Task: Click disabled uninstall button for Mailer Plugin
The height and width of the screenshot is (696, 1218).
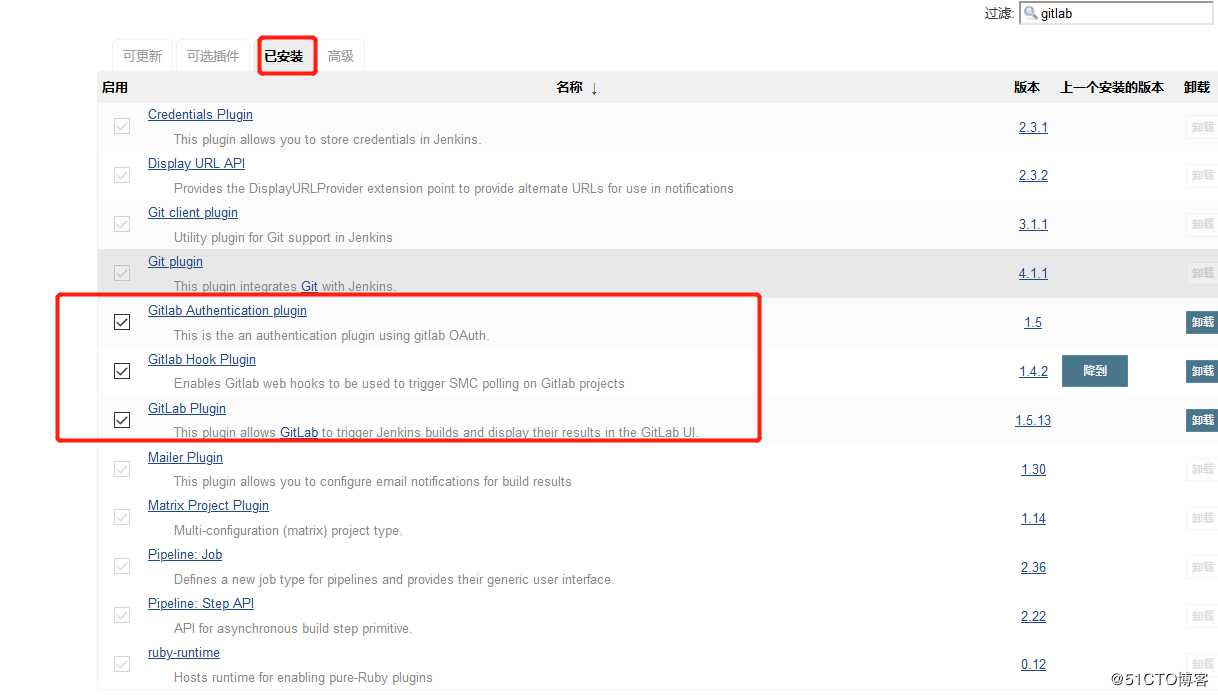Action: [1202, 469]
